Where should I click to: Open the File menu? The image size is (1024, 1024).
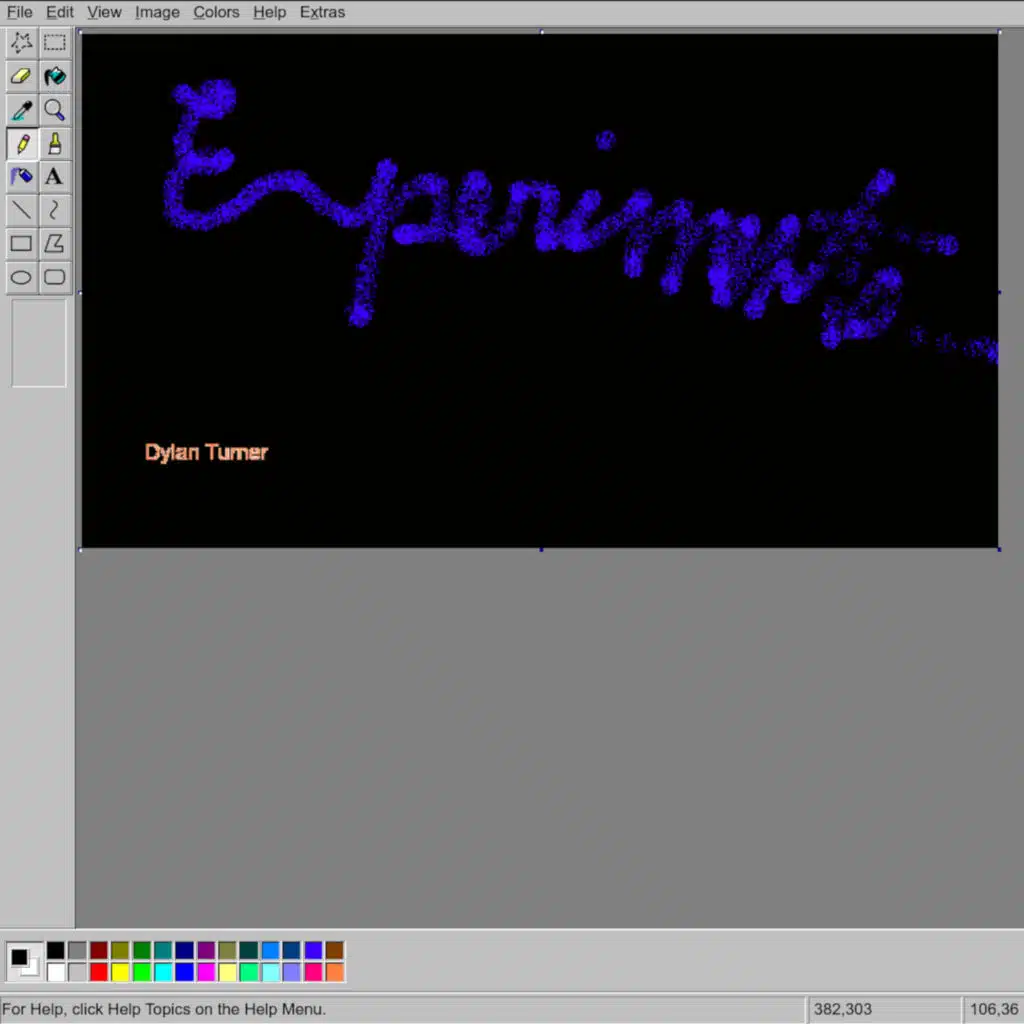20,12
